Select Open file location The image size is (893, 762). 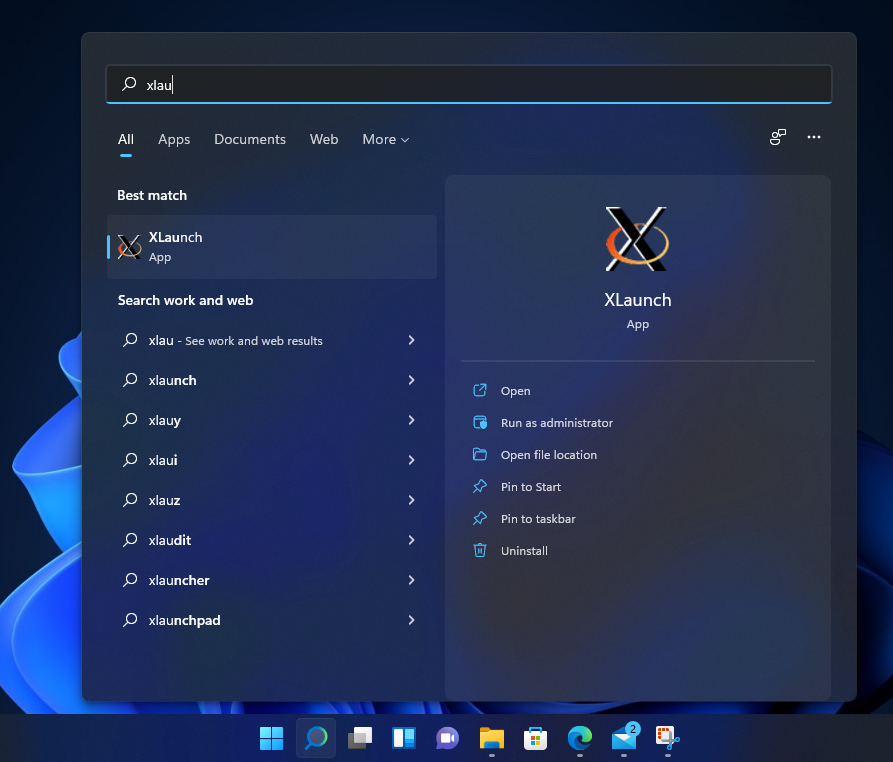coord(549,454)
